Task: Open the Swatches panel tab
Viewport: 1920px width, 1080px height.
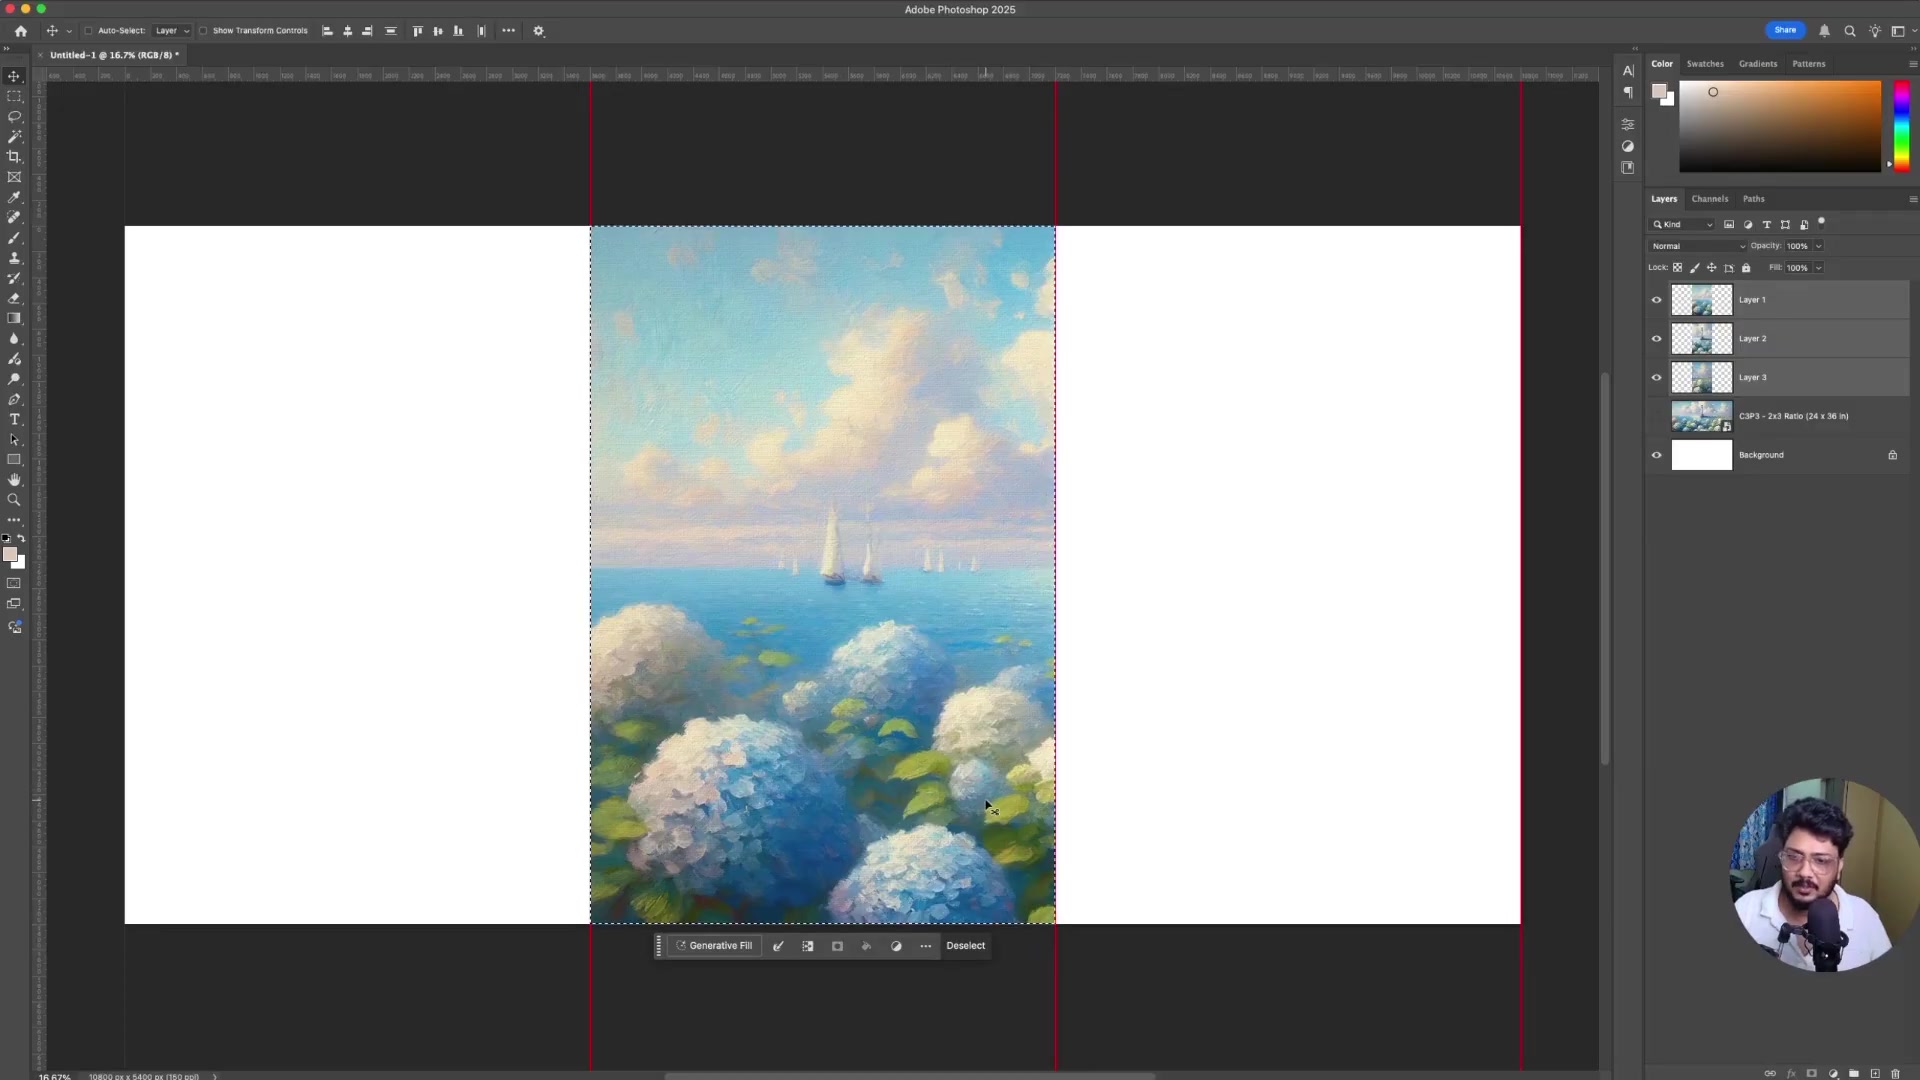Action: tap(1705, 63)
